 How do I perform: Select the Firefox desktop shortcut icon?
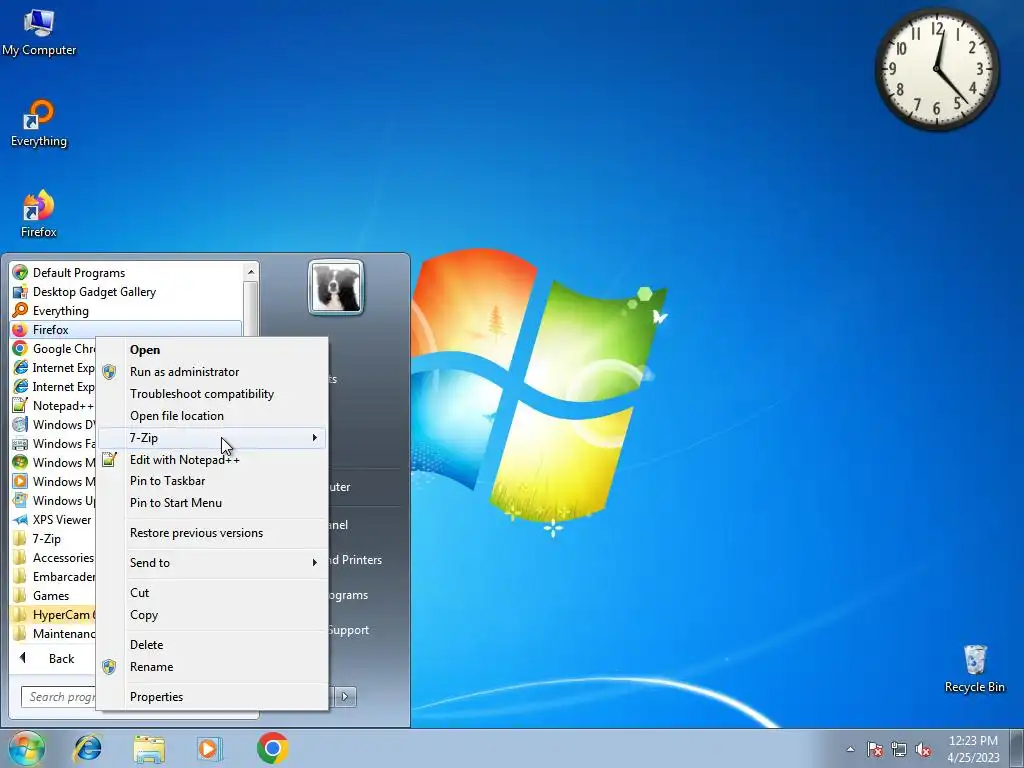[39, 214]
